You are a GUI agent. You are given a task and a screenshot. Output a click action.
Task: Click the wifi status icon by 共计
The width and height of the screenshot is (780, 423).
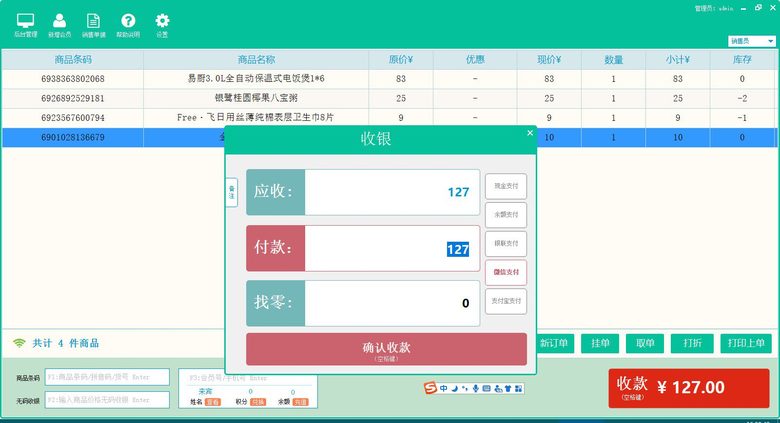19,343
